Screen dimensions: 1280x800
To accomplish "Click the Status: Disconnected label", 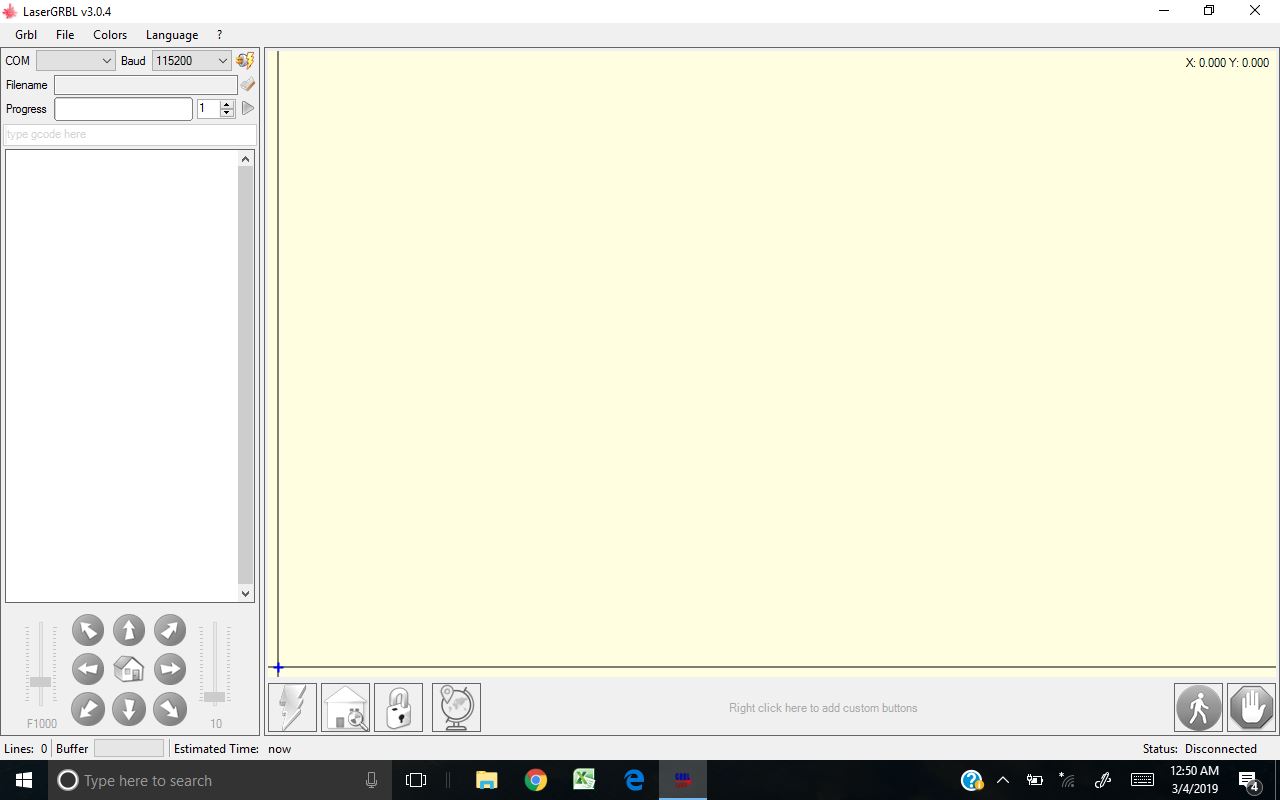I will 1200,749.
